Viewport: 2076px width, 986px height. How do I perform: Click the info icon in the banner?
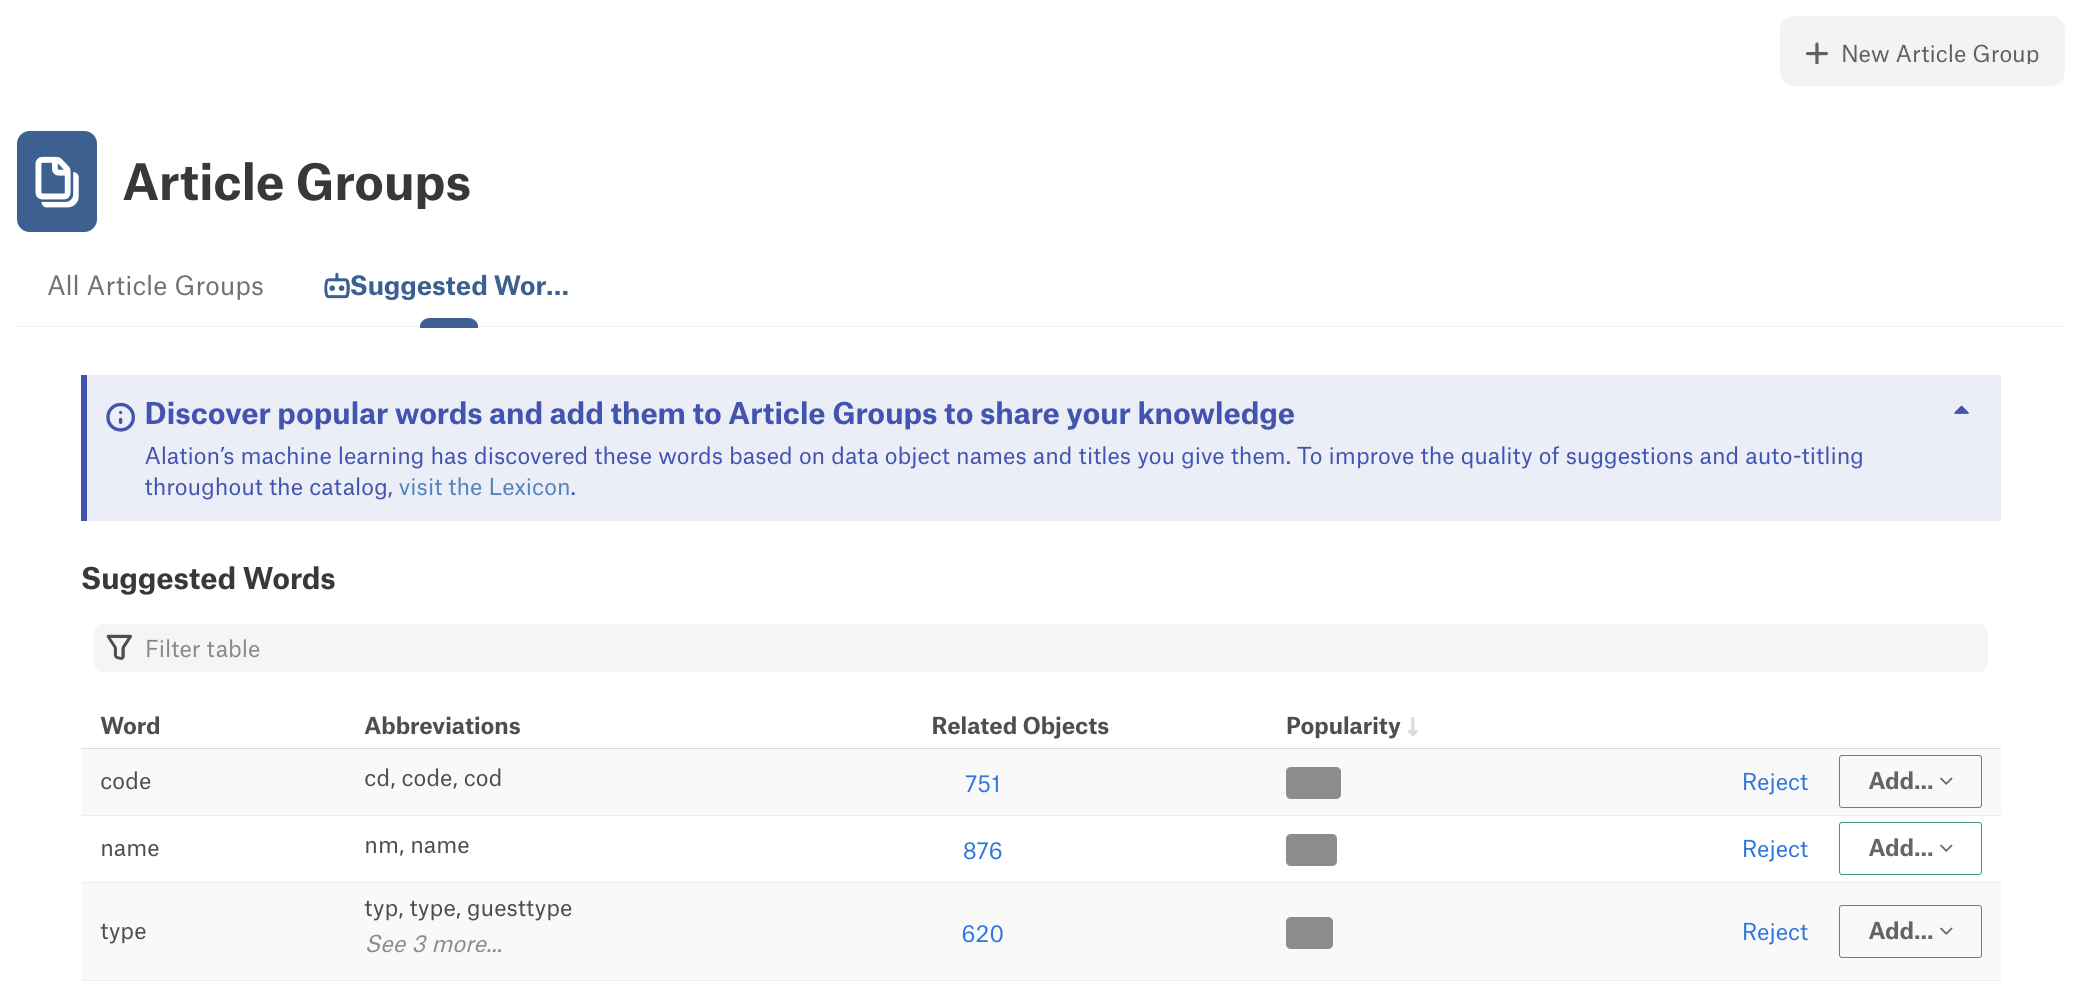pyautogui.click(x=120, y=417)
